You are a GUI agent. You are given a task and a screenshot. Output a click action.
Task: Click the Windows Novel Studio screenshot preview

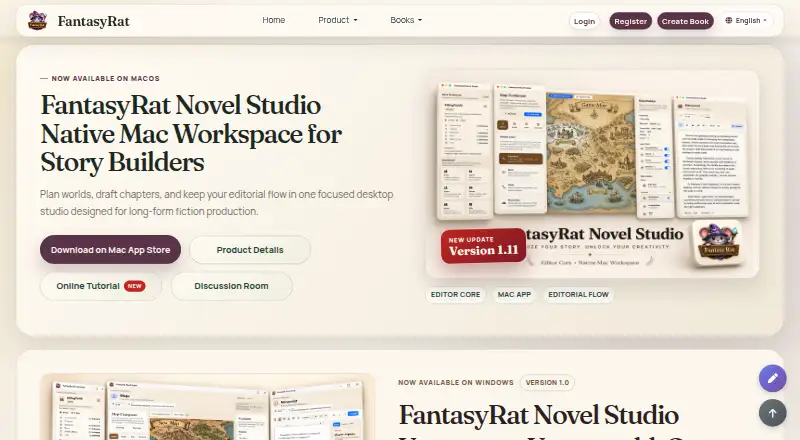click(208, 407)
